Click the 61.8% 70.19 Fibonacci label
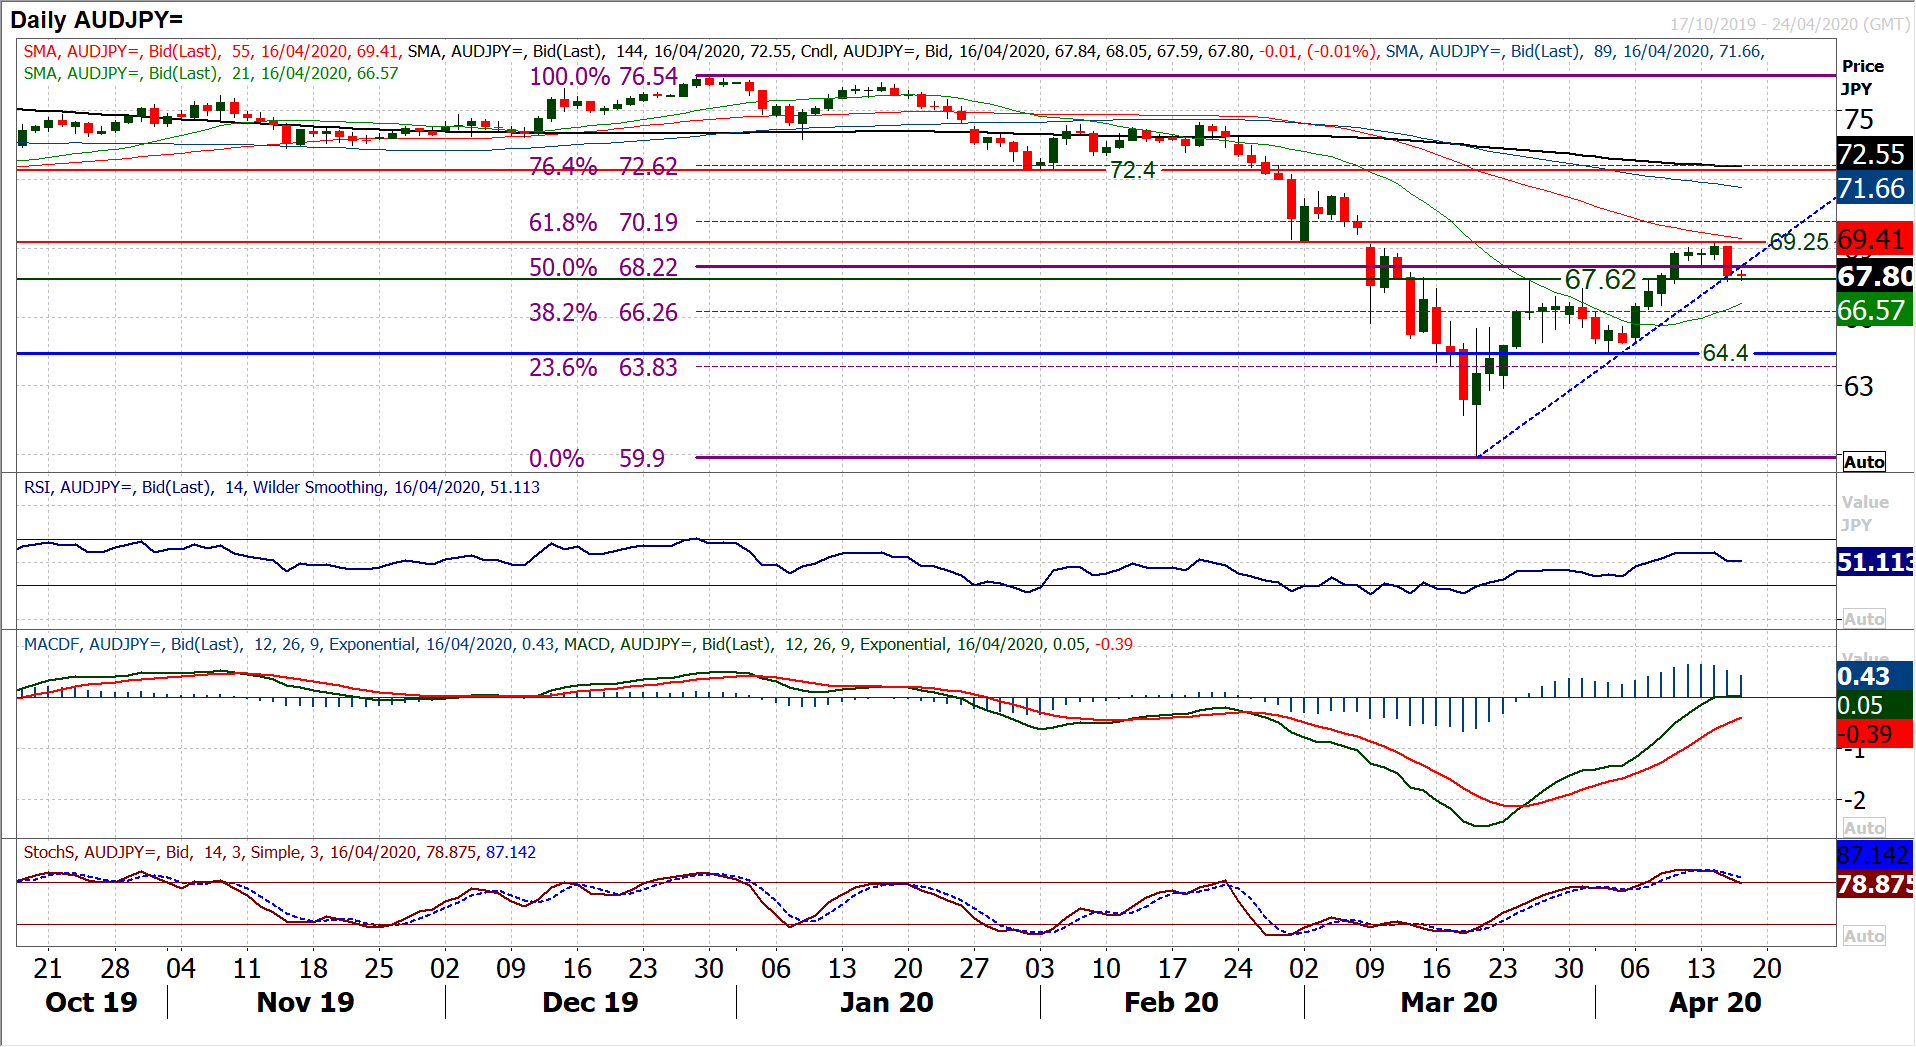 [603, 222]
